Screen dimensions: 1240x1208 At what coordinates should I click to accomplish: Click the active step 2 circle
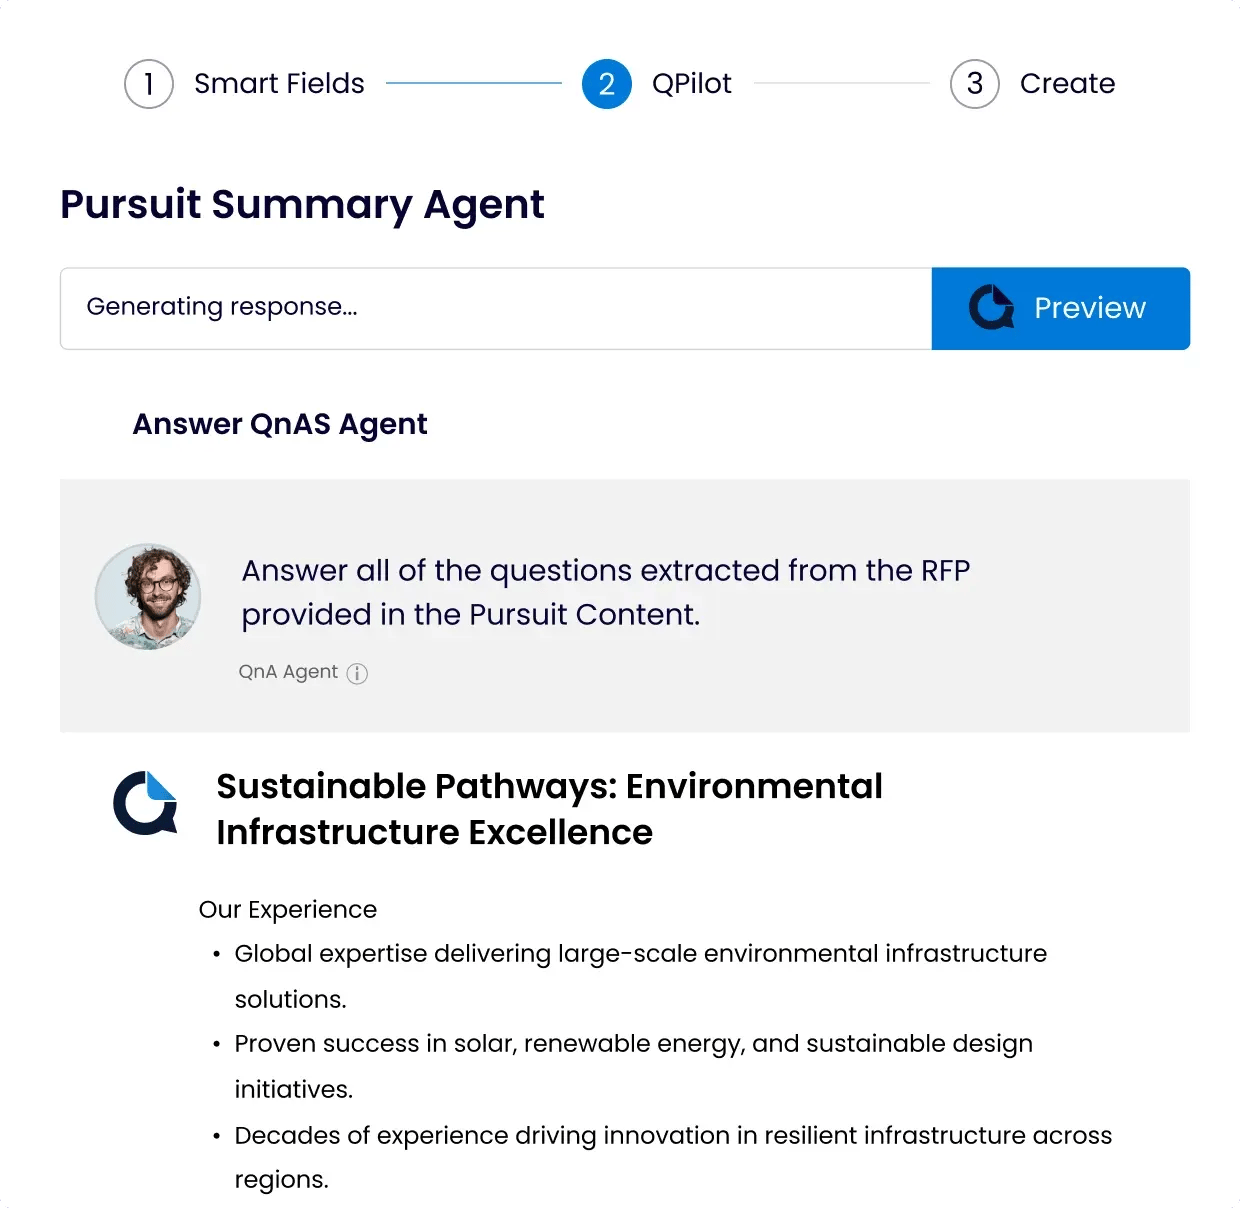click(606, 84)
